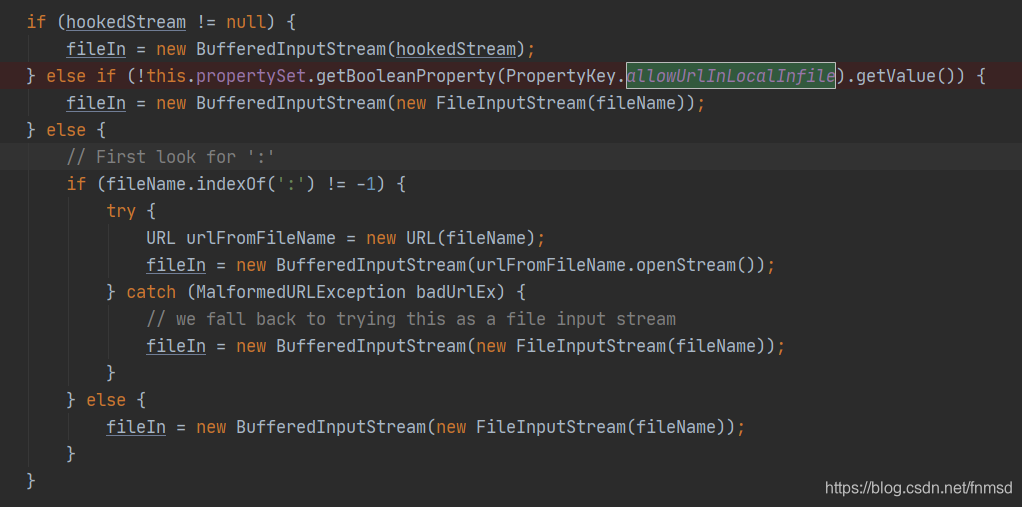Image resolution: width=1022 pixels, height=507 pixels.
Task: Click the null keyword in the if condition
Action: click(246, 22)
